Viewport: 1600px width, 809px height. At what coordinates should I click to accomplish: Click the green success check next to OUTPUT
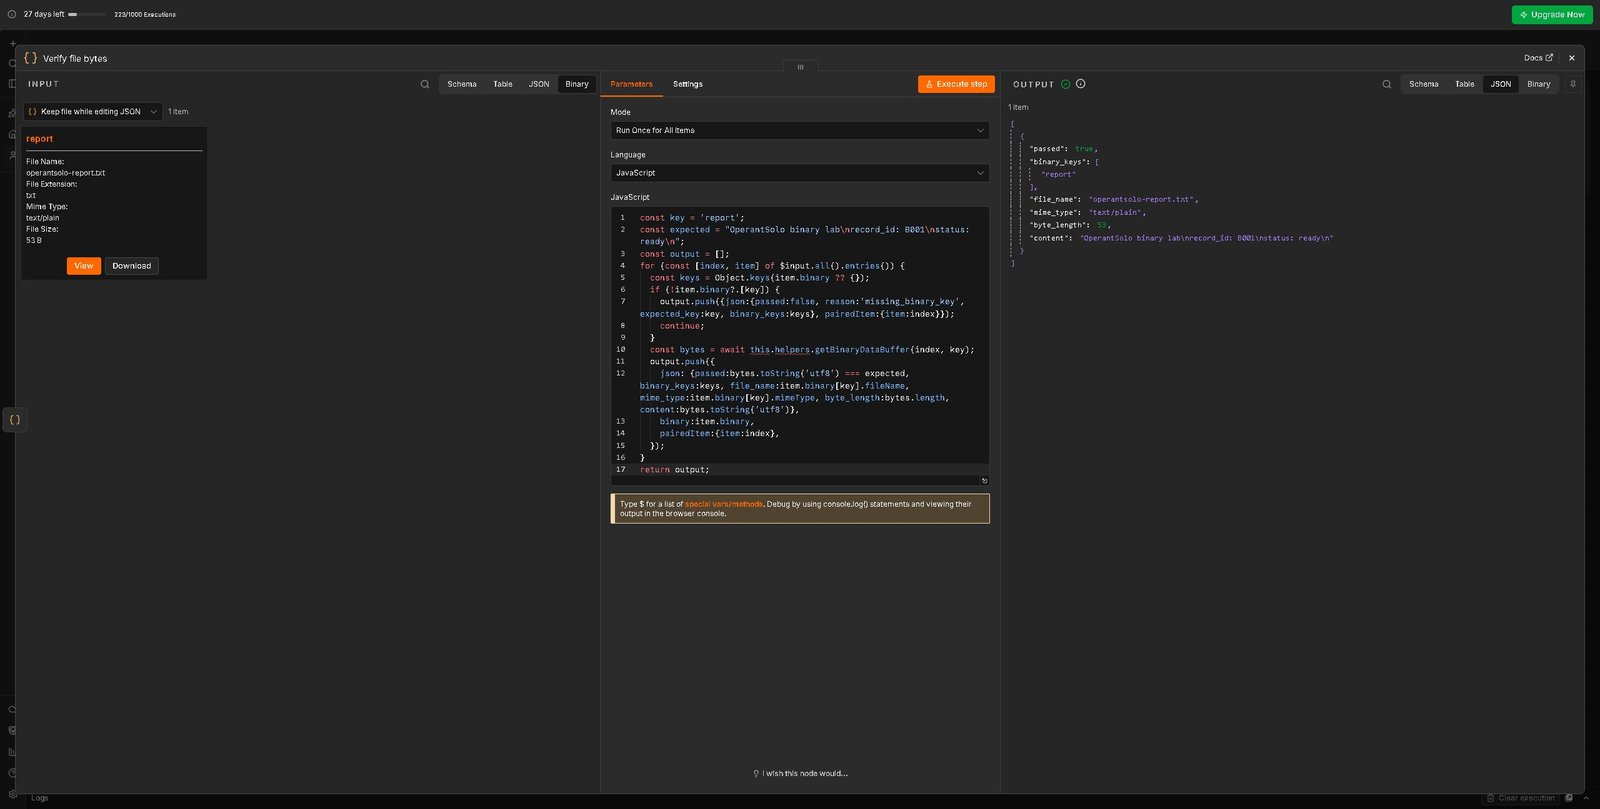pyautogui.click(x=1065, y=84)
